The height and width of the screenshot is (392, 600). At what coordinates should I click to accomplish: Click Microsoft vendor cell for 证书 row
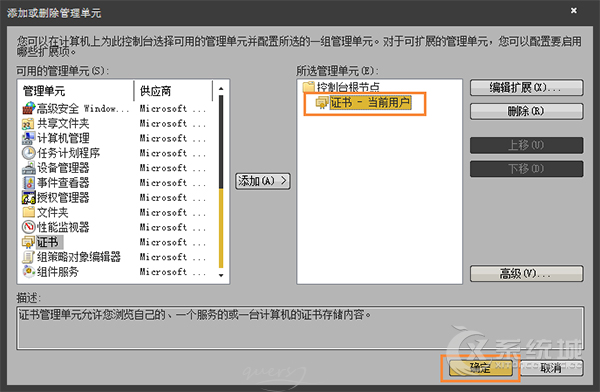coord(173,242)
